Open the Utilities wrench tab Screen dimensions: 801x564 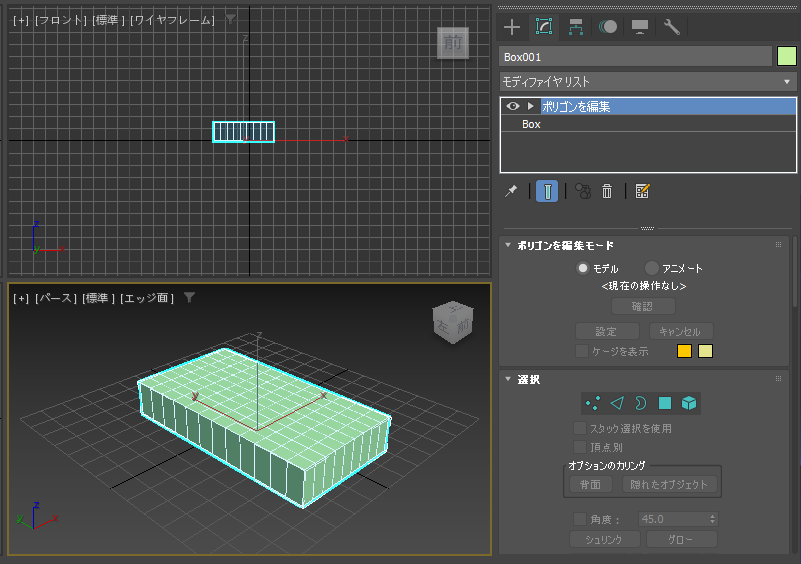tap(671, 27)
